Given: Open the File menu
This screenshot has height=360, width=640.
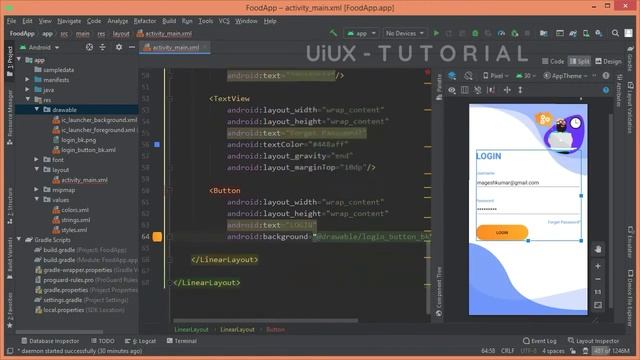Looking at the screenshot, I should pos(11,21).
